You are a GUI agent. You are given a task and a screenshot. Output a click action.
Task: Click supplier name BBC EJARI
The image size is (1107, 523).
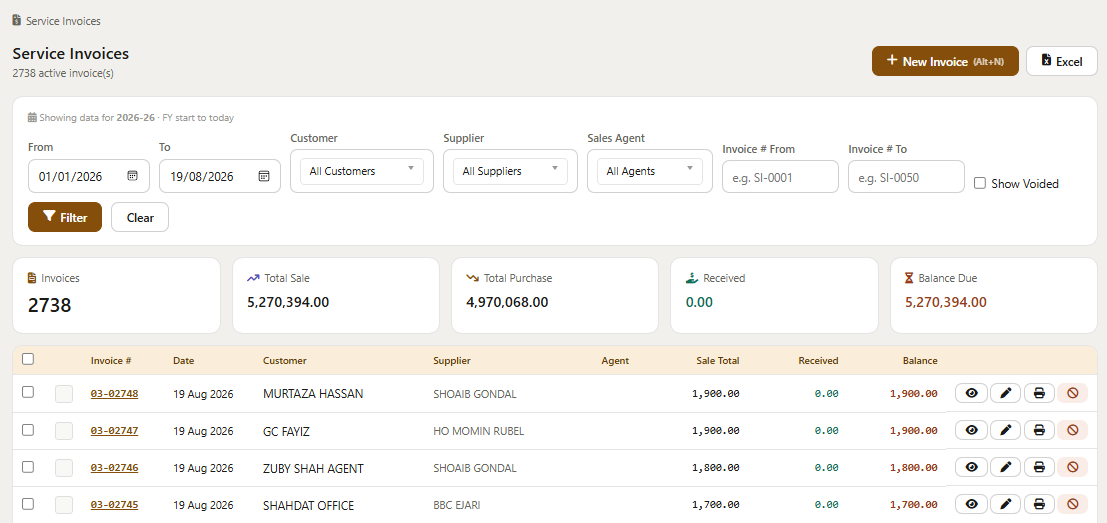coord(457,505)
